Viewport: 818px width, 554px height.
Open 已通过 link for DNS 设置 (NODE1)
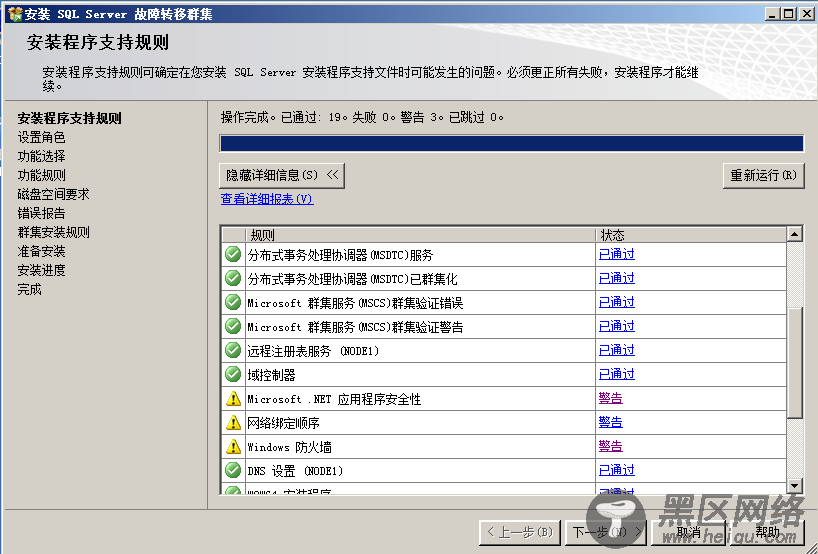coord(617,470)
